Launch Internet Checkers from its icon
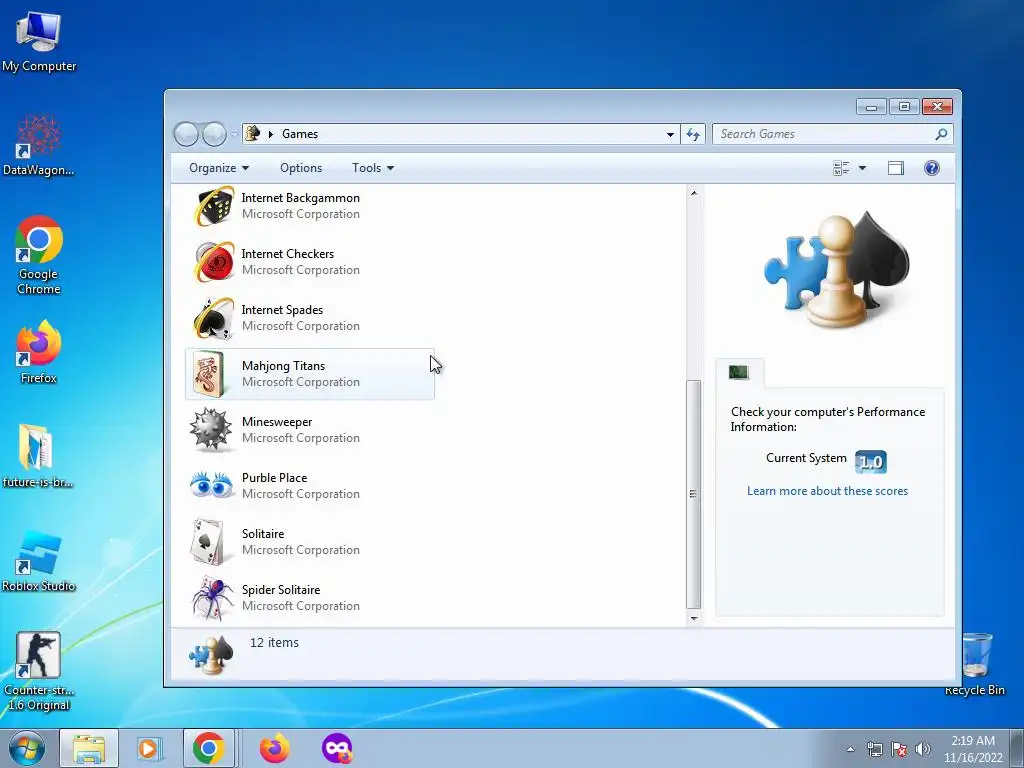 pyautogui.click(x=214, y=262)
